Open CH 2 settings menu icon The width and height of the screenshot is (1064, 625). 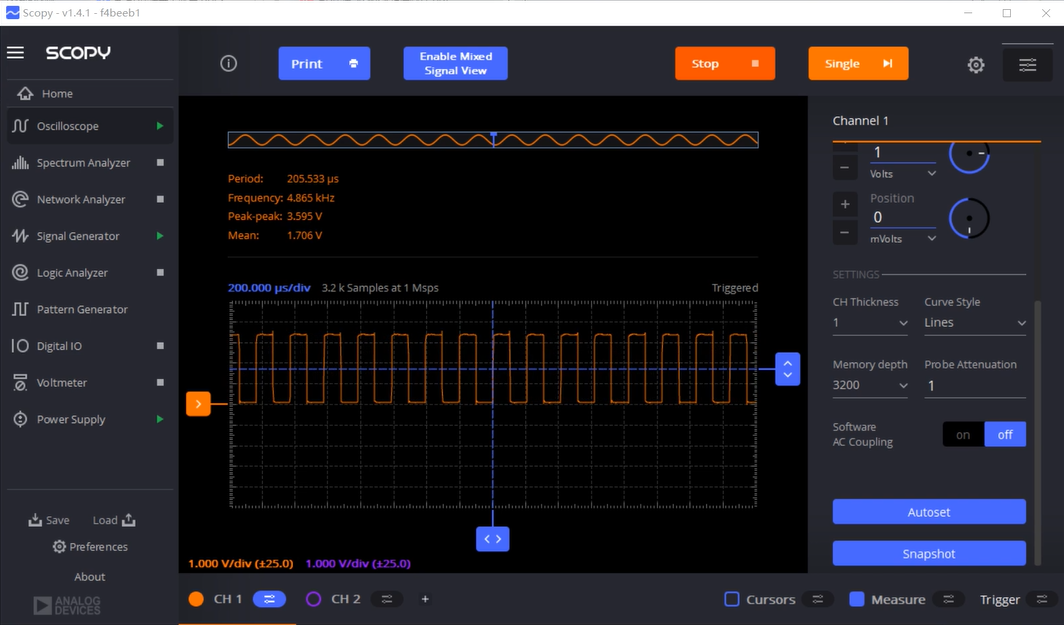pyautogui.click(x=387, y=599)
